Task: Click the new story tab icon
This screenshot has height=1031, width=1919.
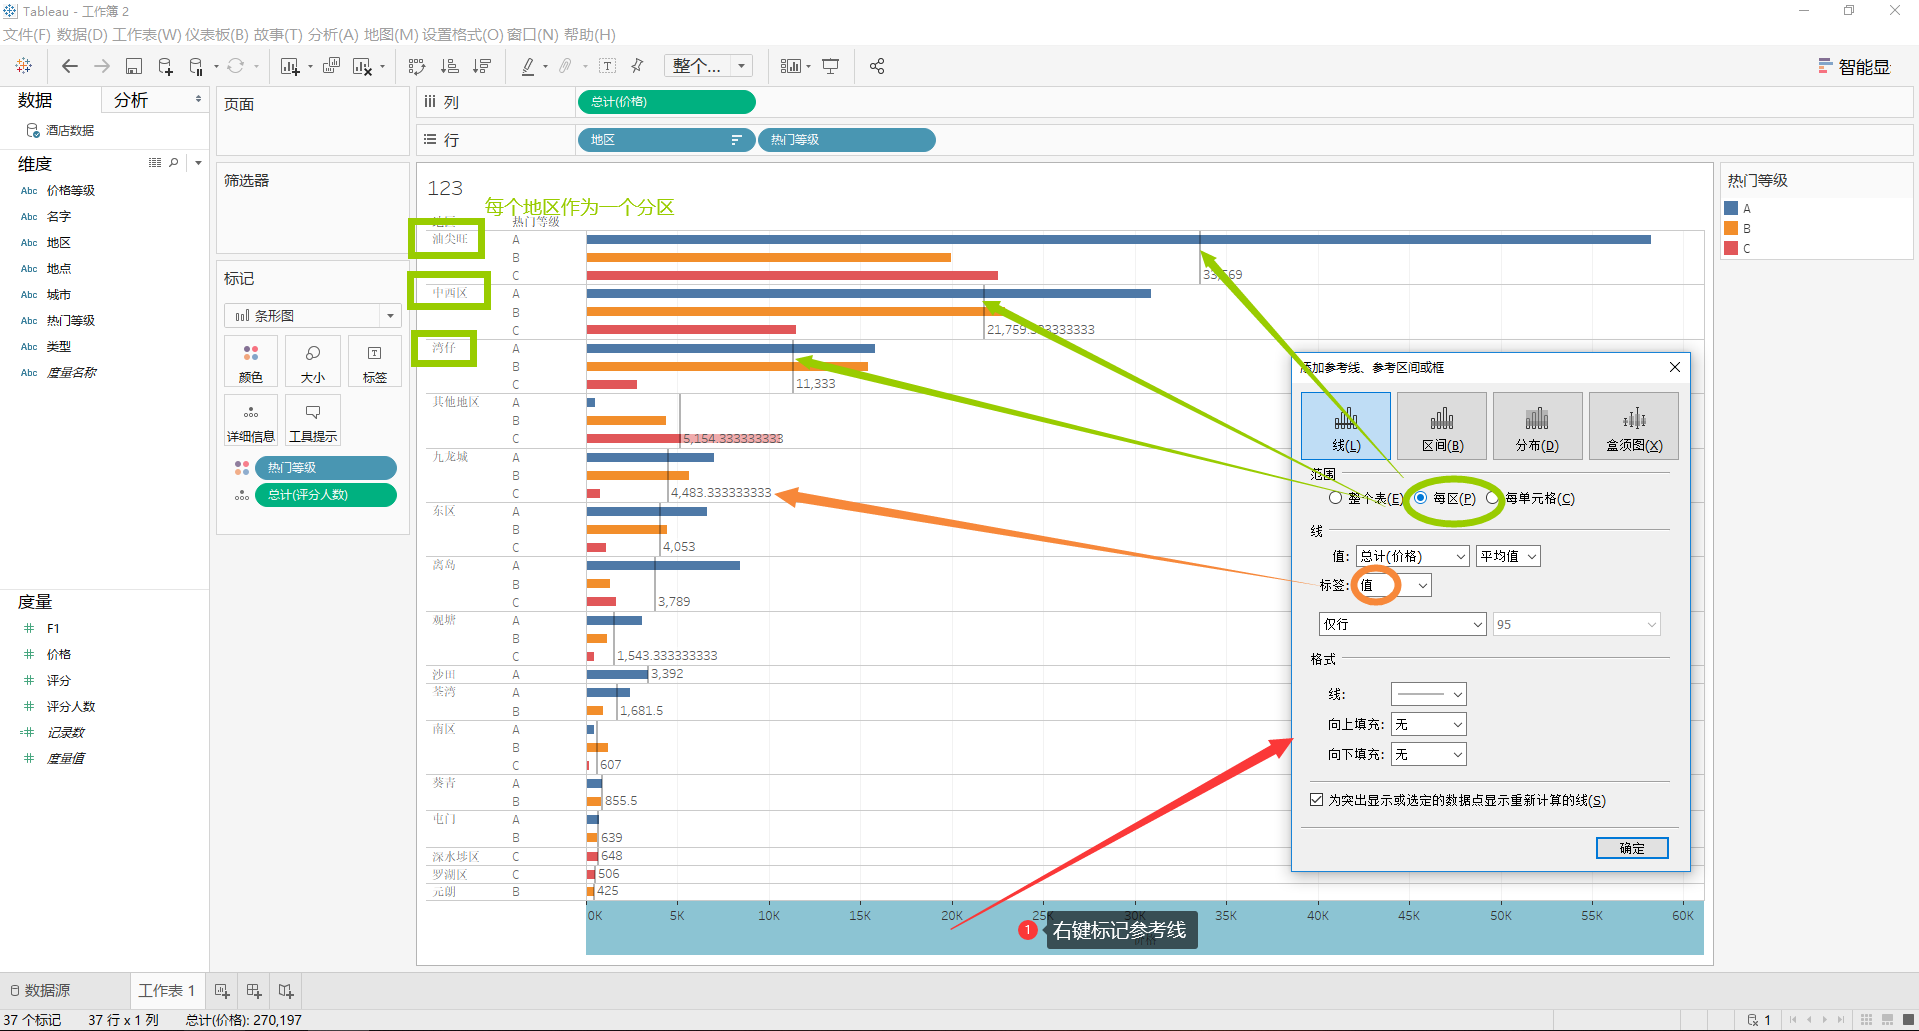Action: [286, 990]
